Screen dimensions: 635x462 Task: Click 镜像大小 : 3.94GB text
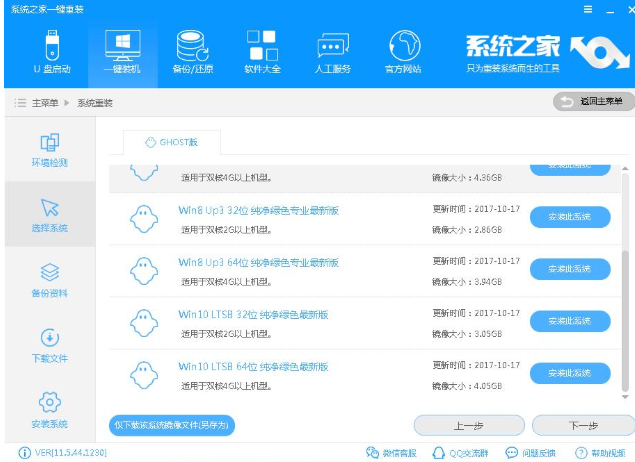(467, 282)
